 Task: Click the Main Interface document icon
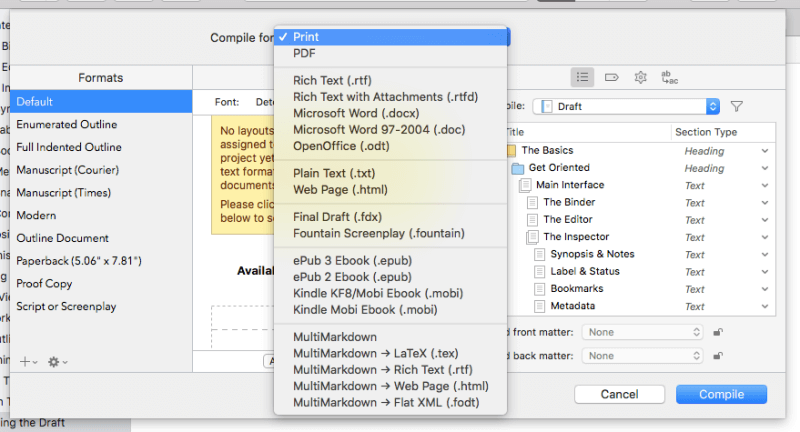click(524, 185)
